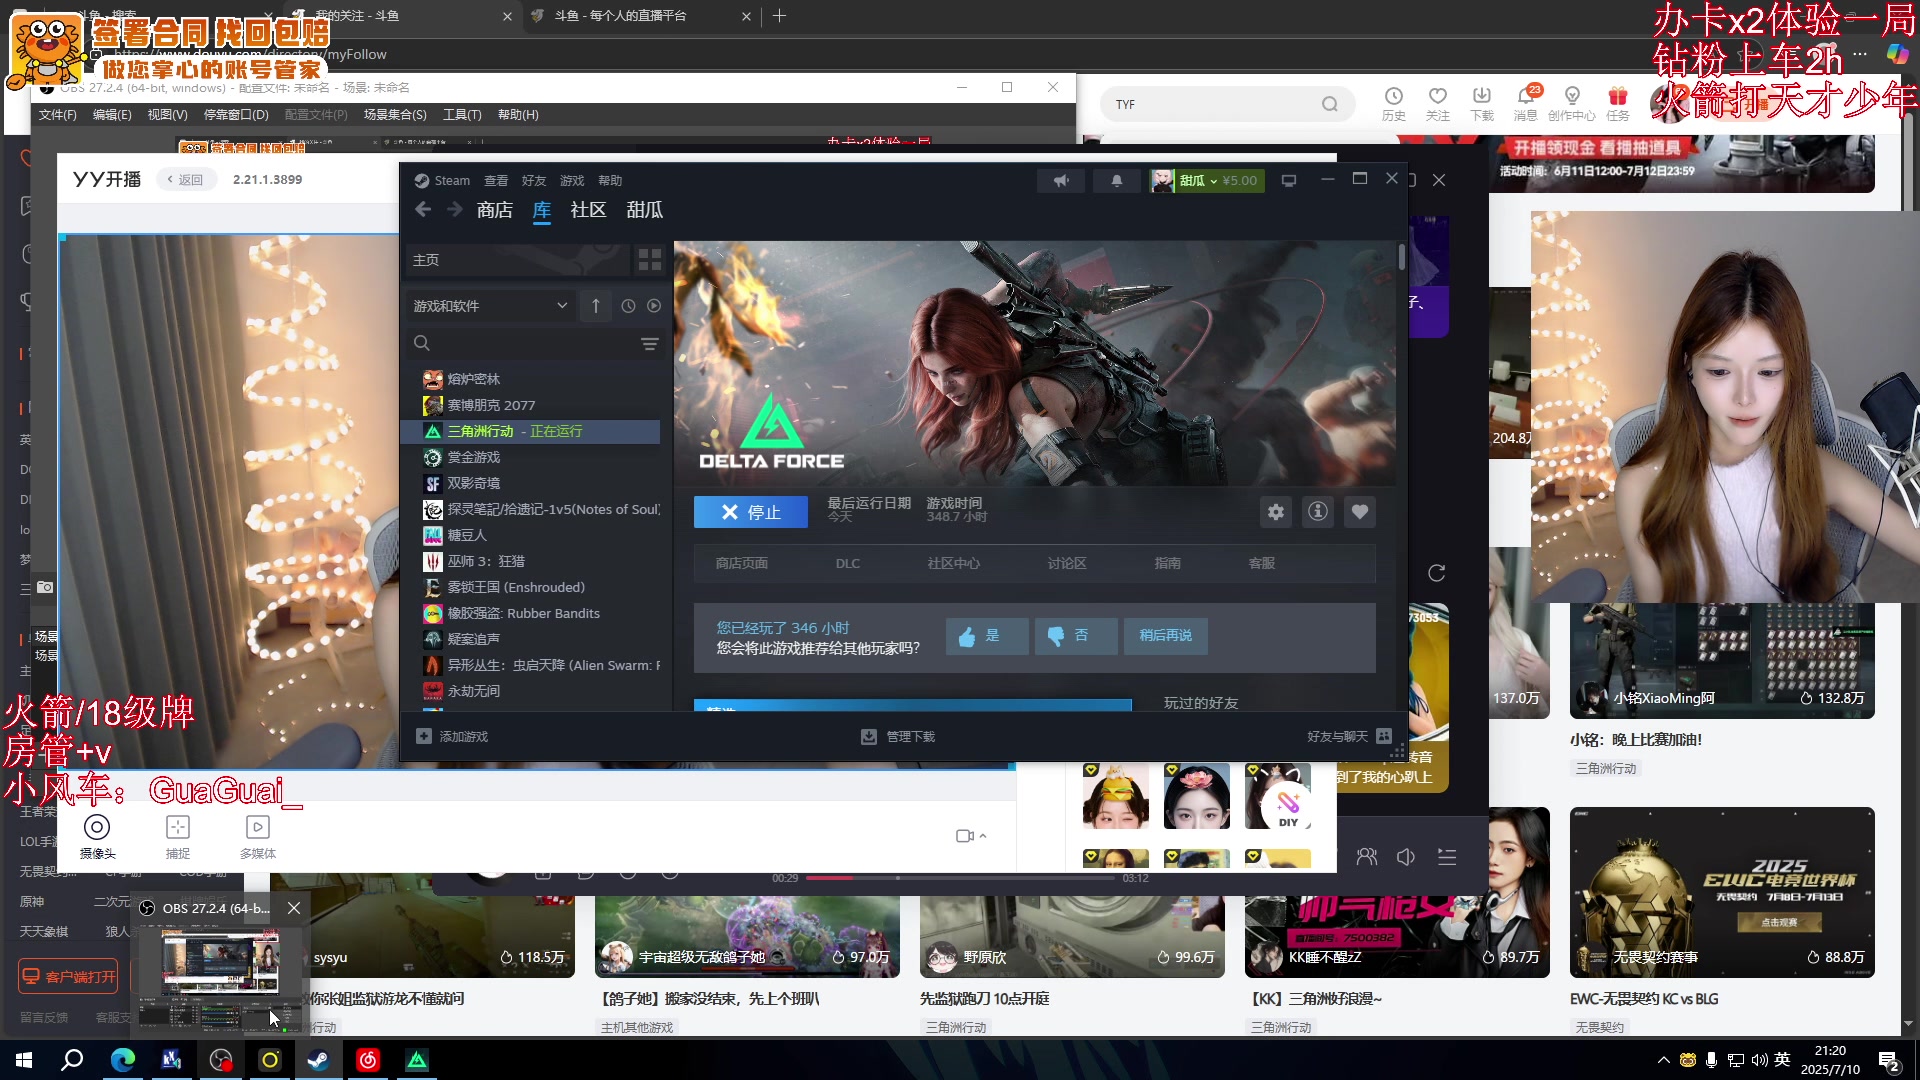
Task: Click the 稍后再说 button
Action: 1166,636
